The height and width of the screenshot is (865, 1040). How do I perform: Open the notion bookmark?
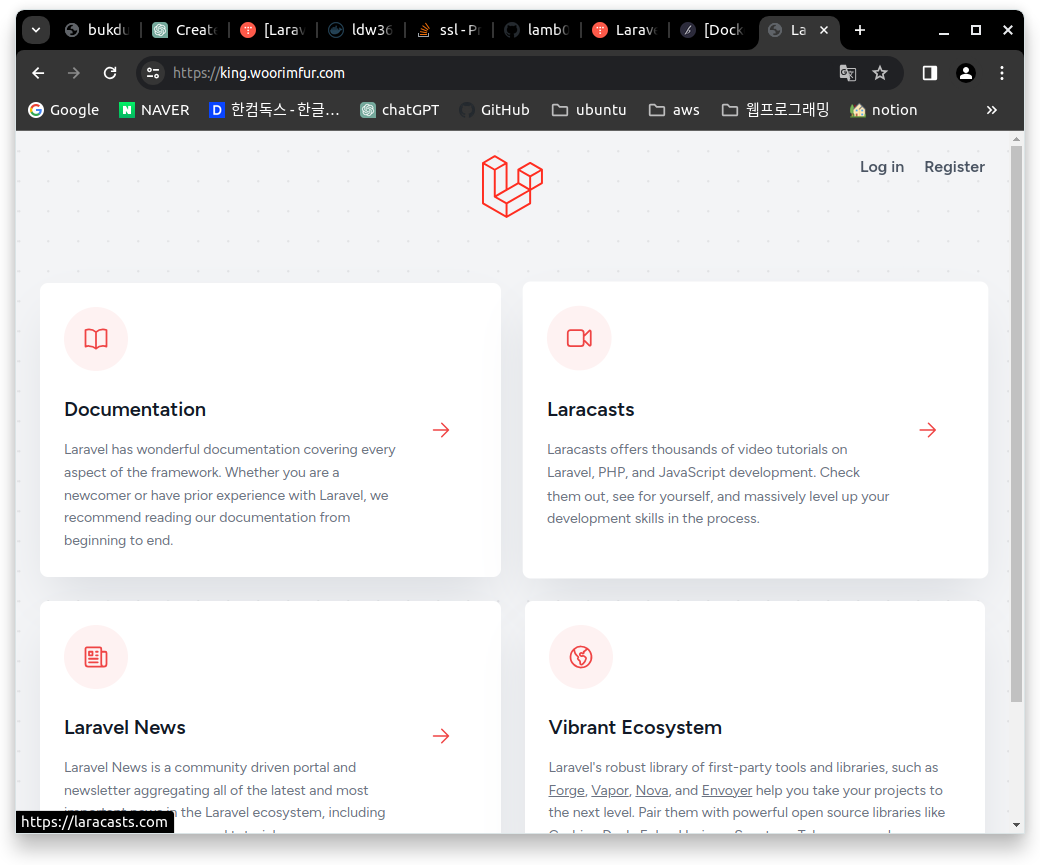click(883, 110)
